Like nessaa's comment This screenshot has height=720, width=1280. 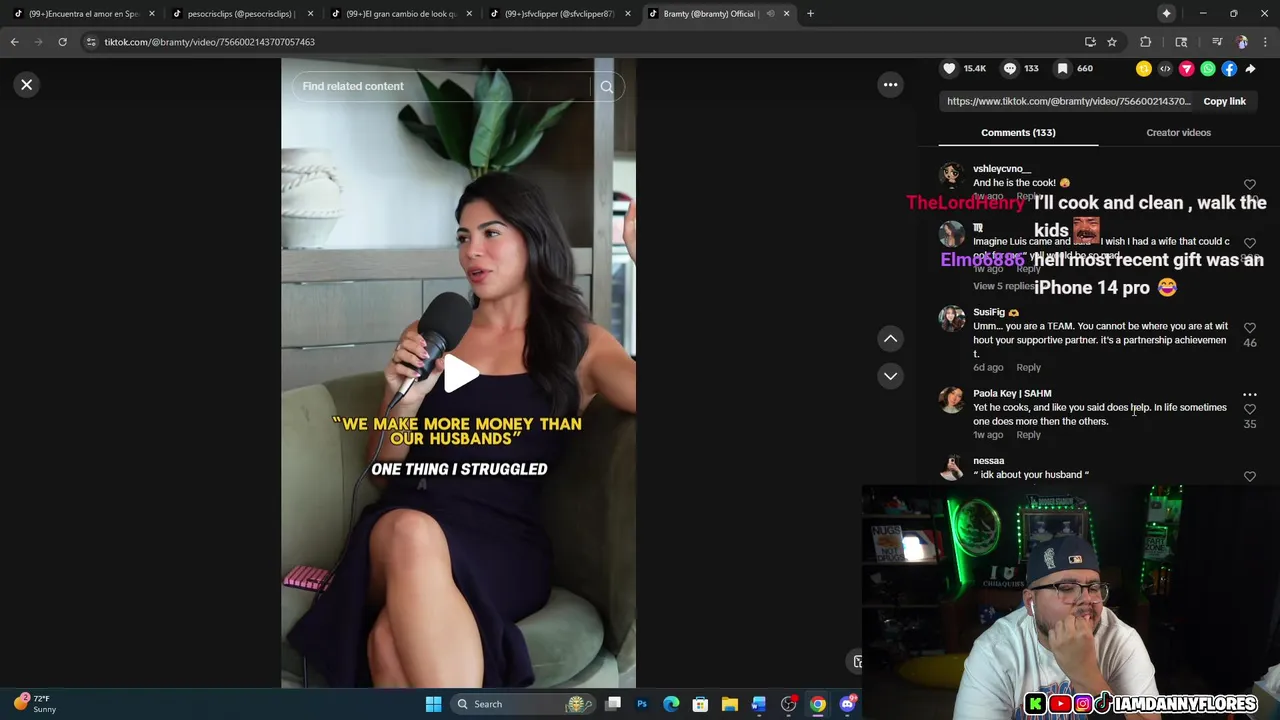(1250, 476)
